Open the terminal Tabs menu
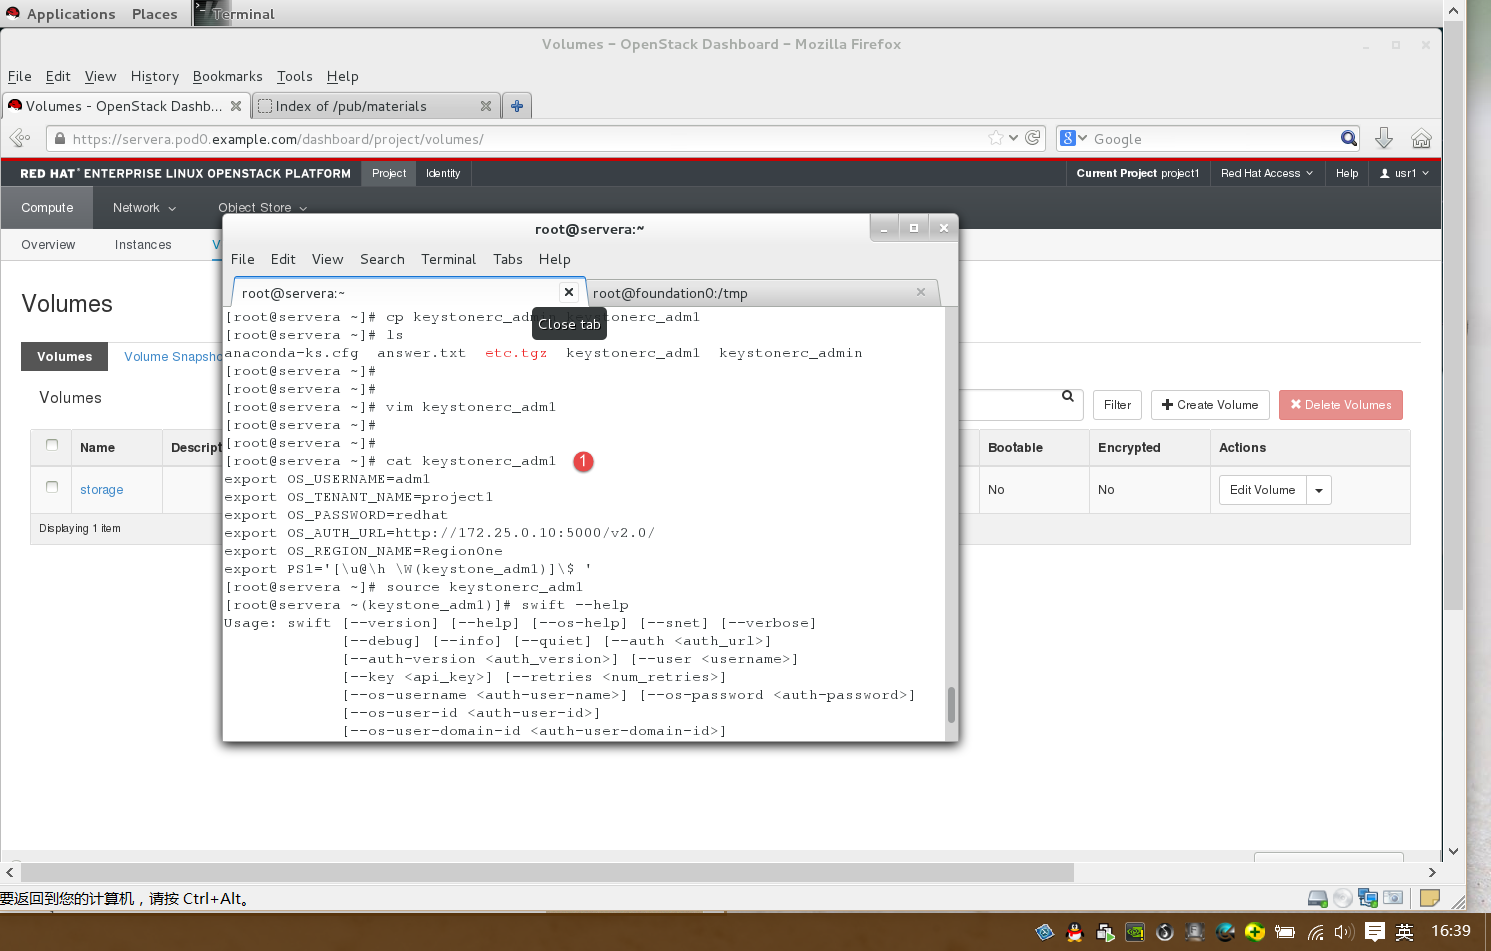 coord(507,259)
